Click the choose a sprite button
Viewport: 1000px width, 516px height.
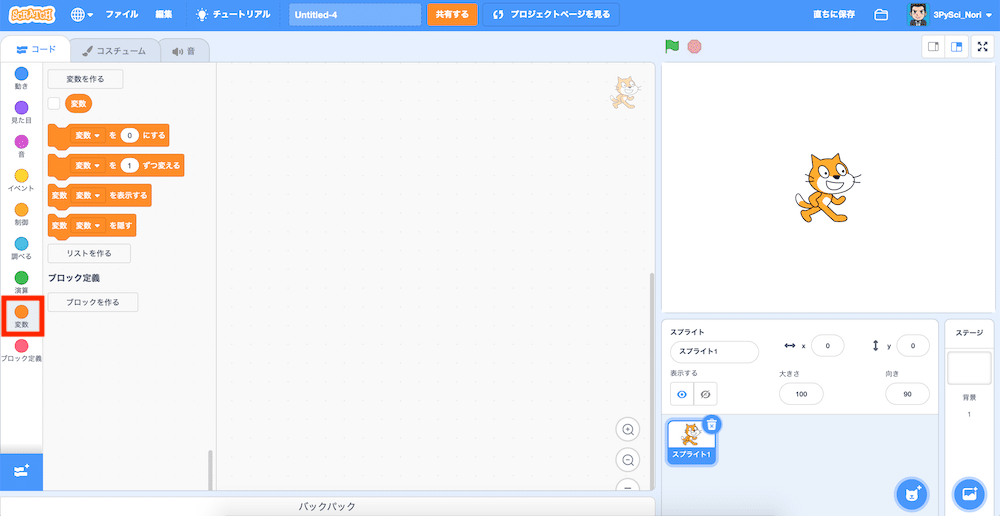(913, 493)
